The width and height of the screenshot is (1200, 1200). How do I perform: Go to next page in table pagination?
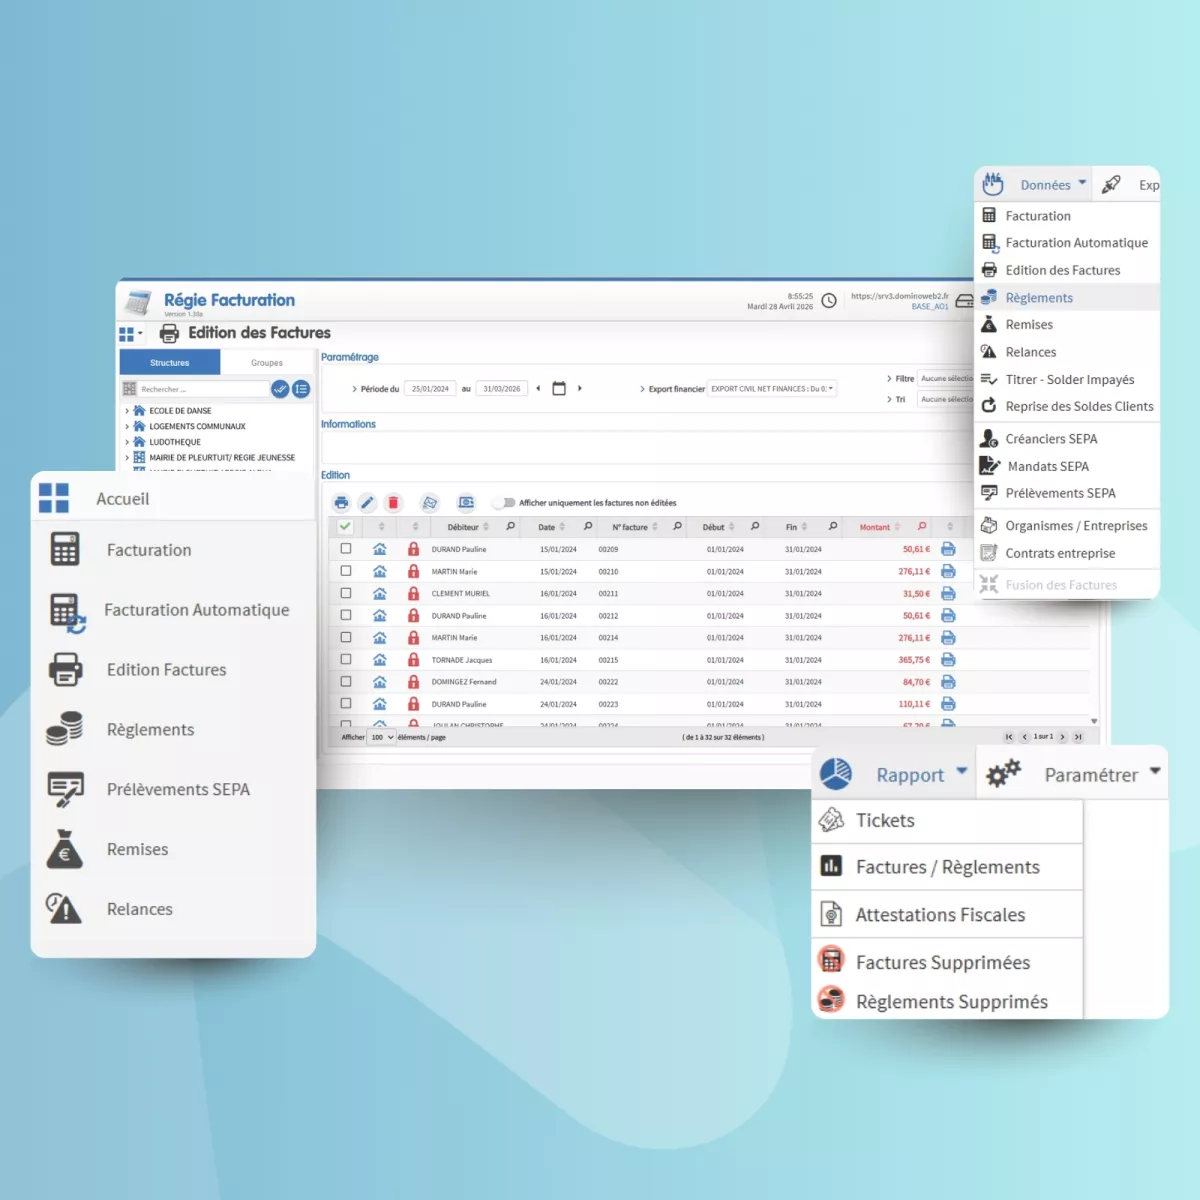[1063, 737]
